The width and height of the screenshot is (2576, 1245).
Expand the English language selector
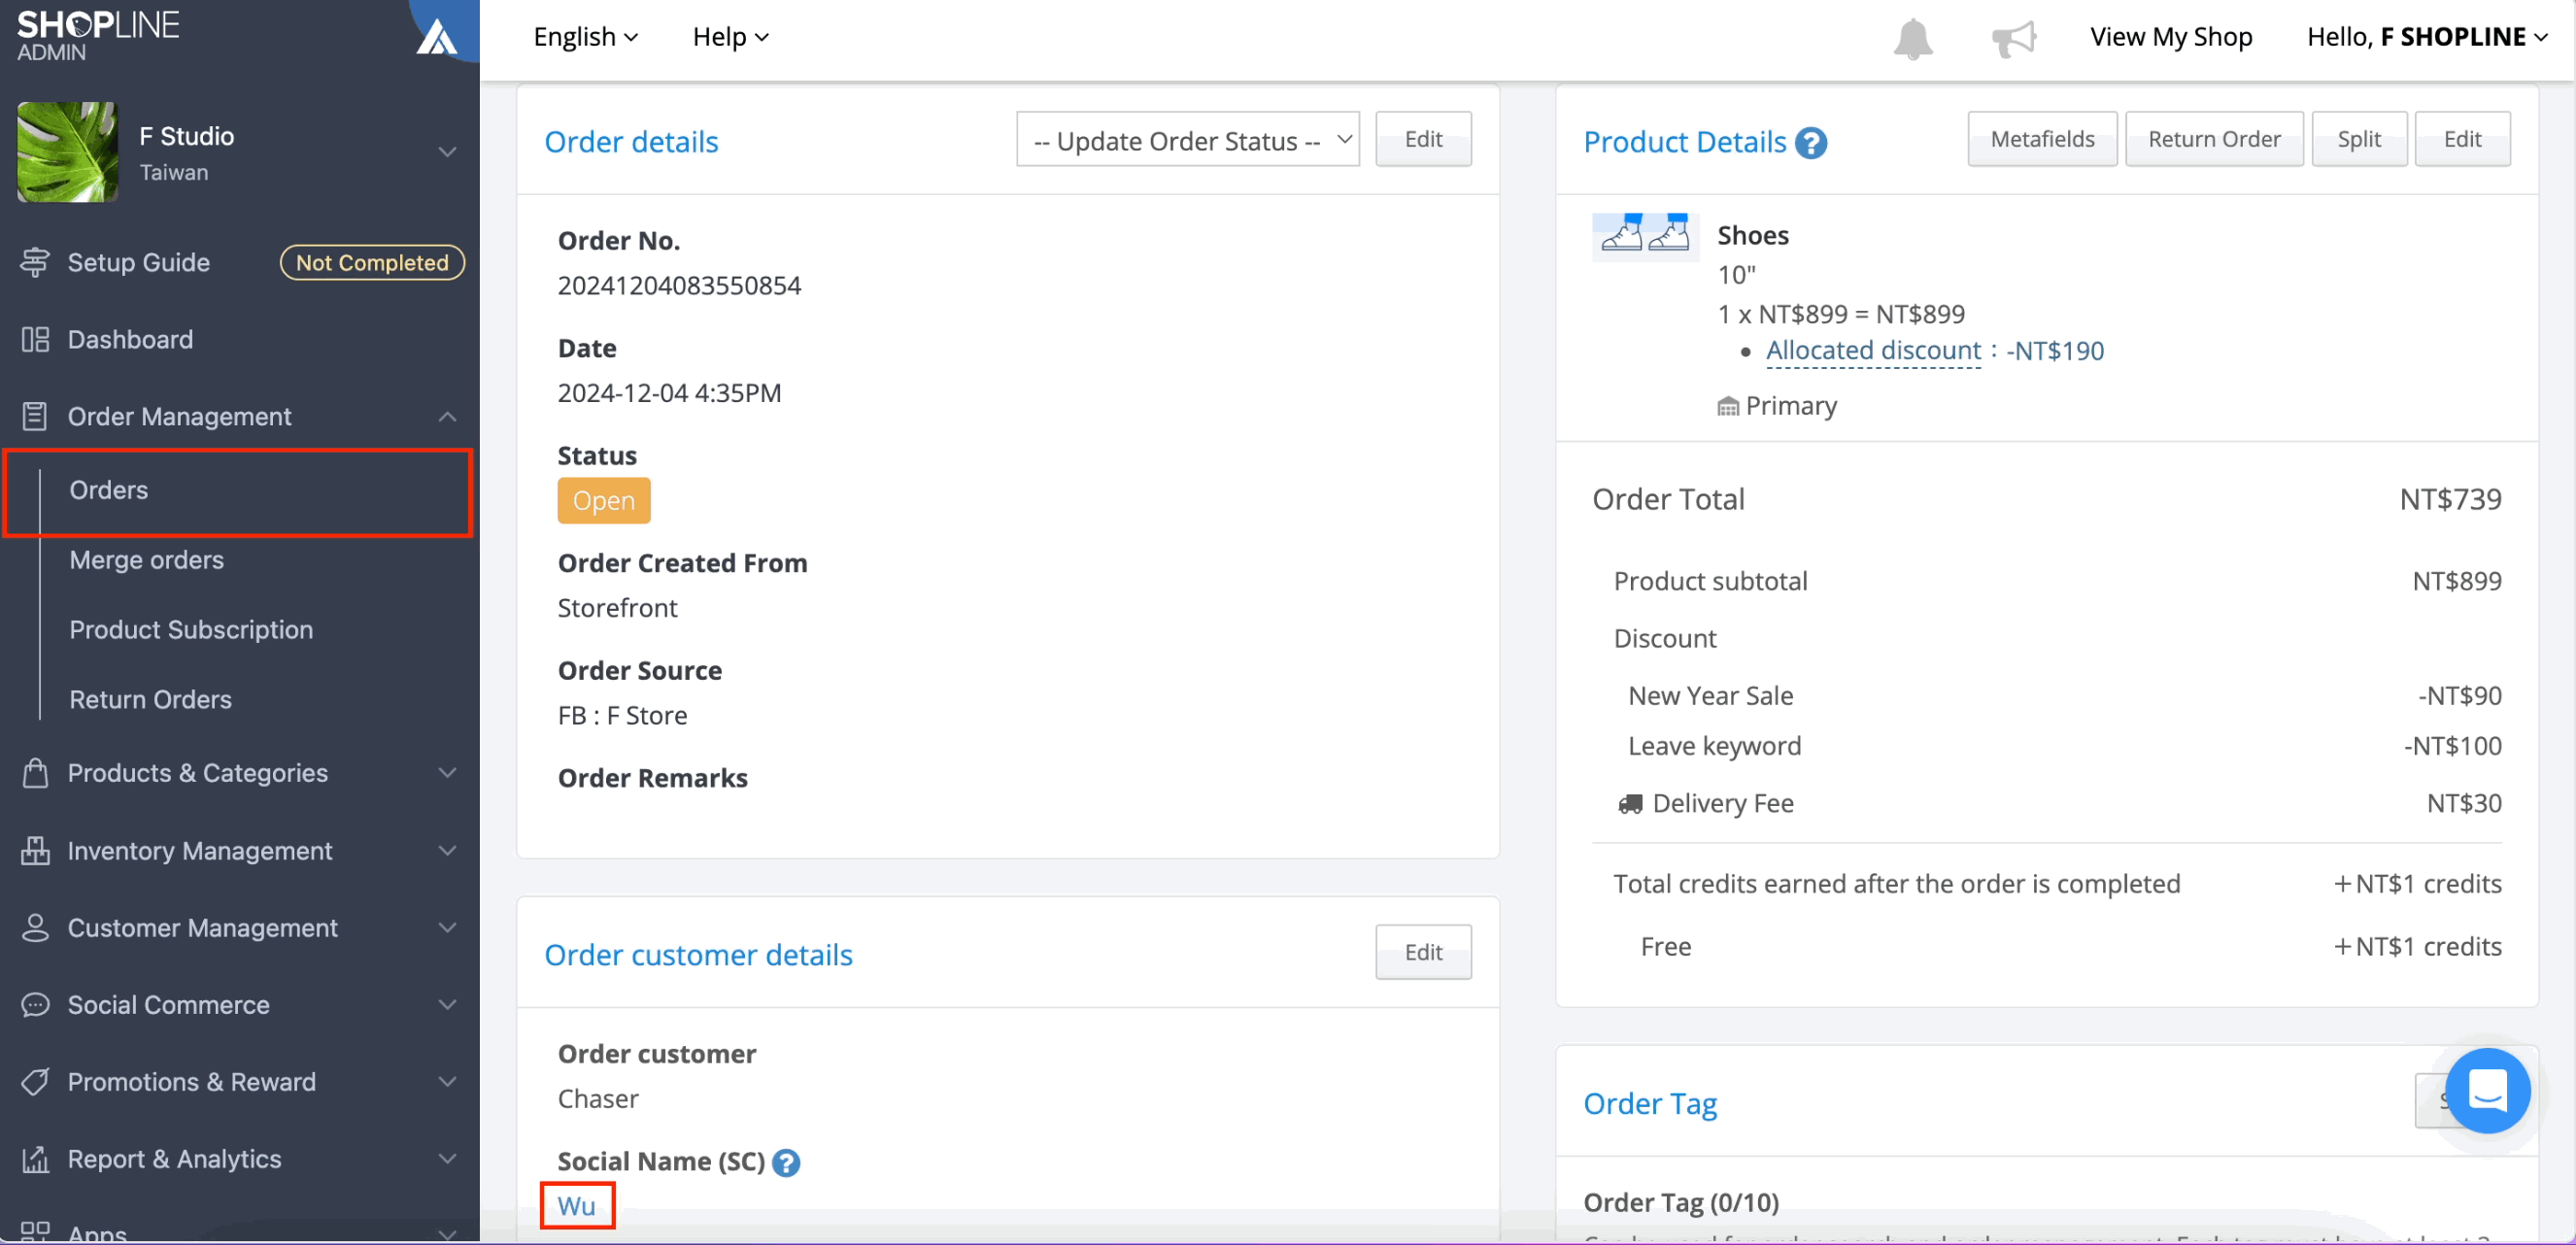(585, 37)
